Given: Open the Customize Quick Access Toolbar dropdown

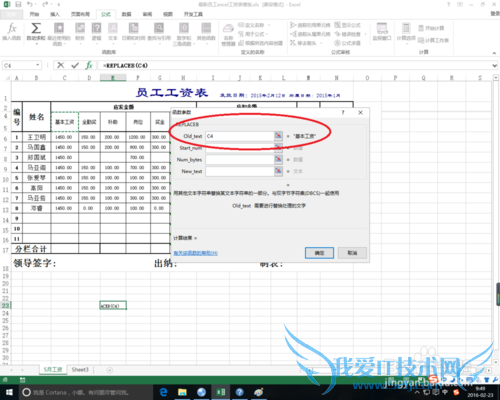Looking at the screenshot, I should point(59,4).
